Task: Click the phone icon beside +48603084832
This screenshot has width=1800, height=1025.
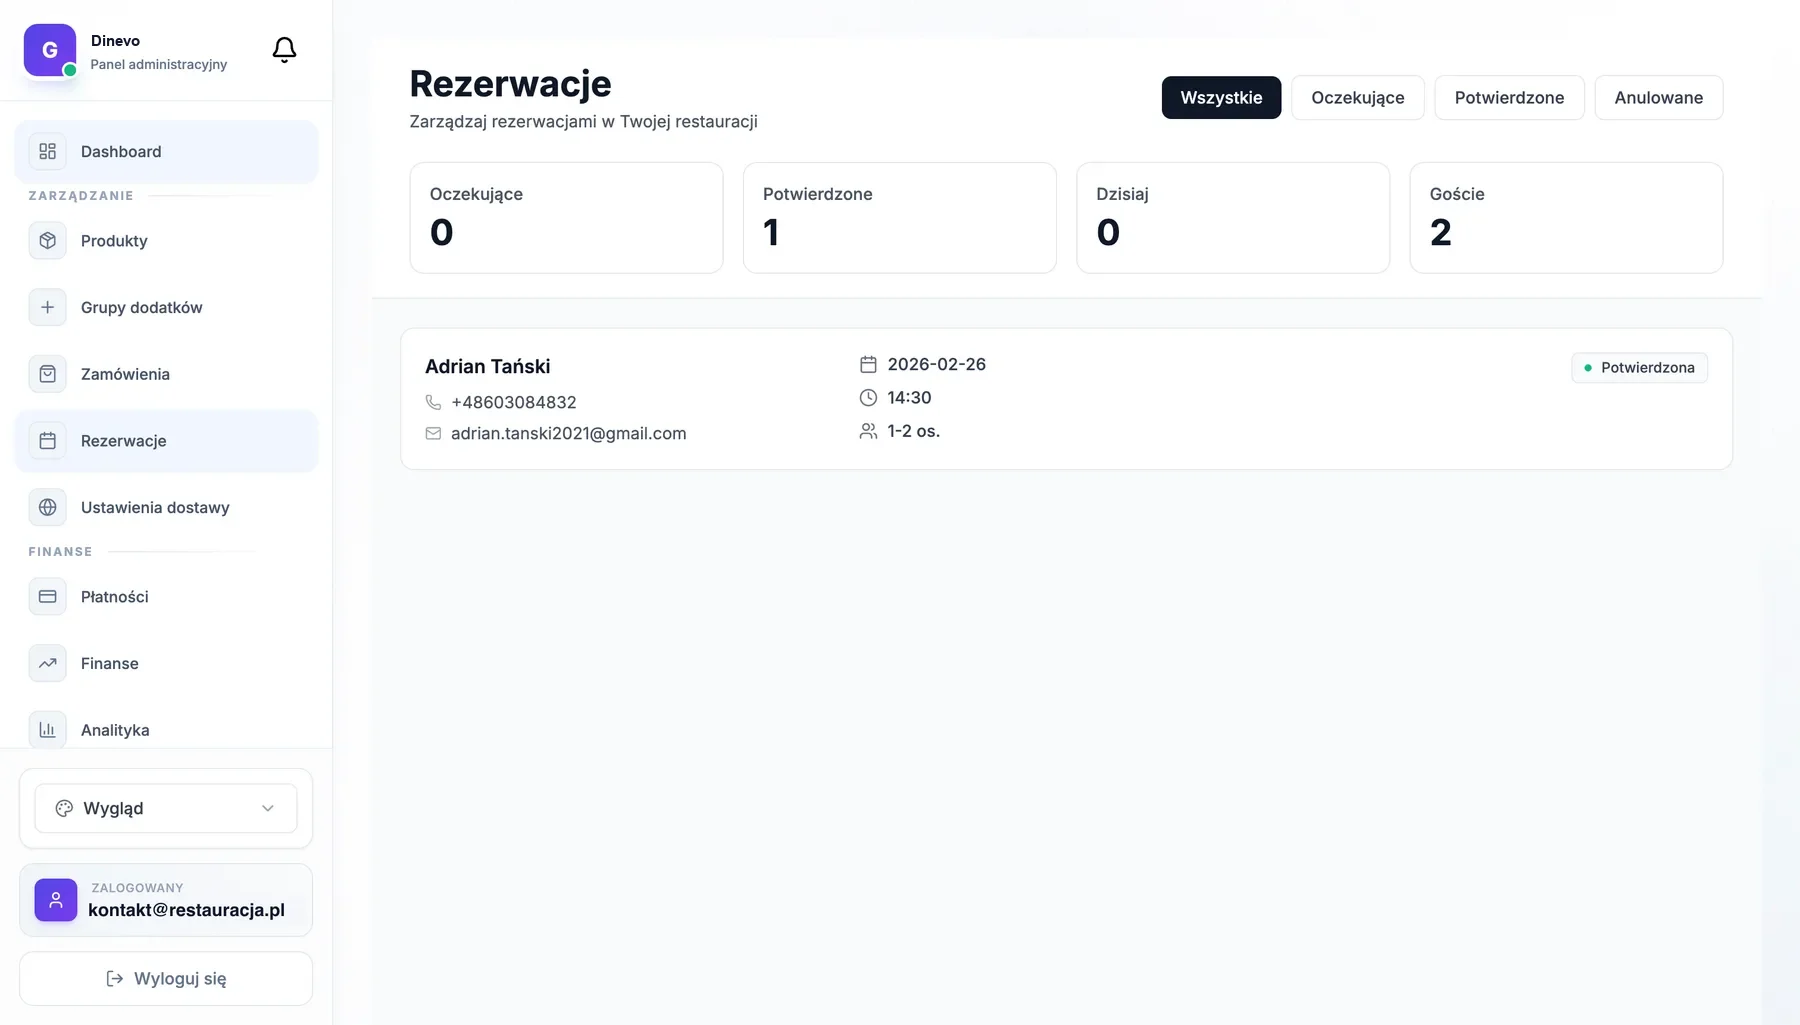Action: click(x=433, y=402)
